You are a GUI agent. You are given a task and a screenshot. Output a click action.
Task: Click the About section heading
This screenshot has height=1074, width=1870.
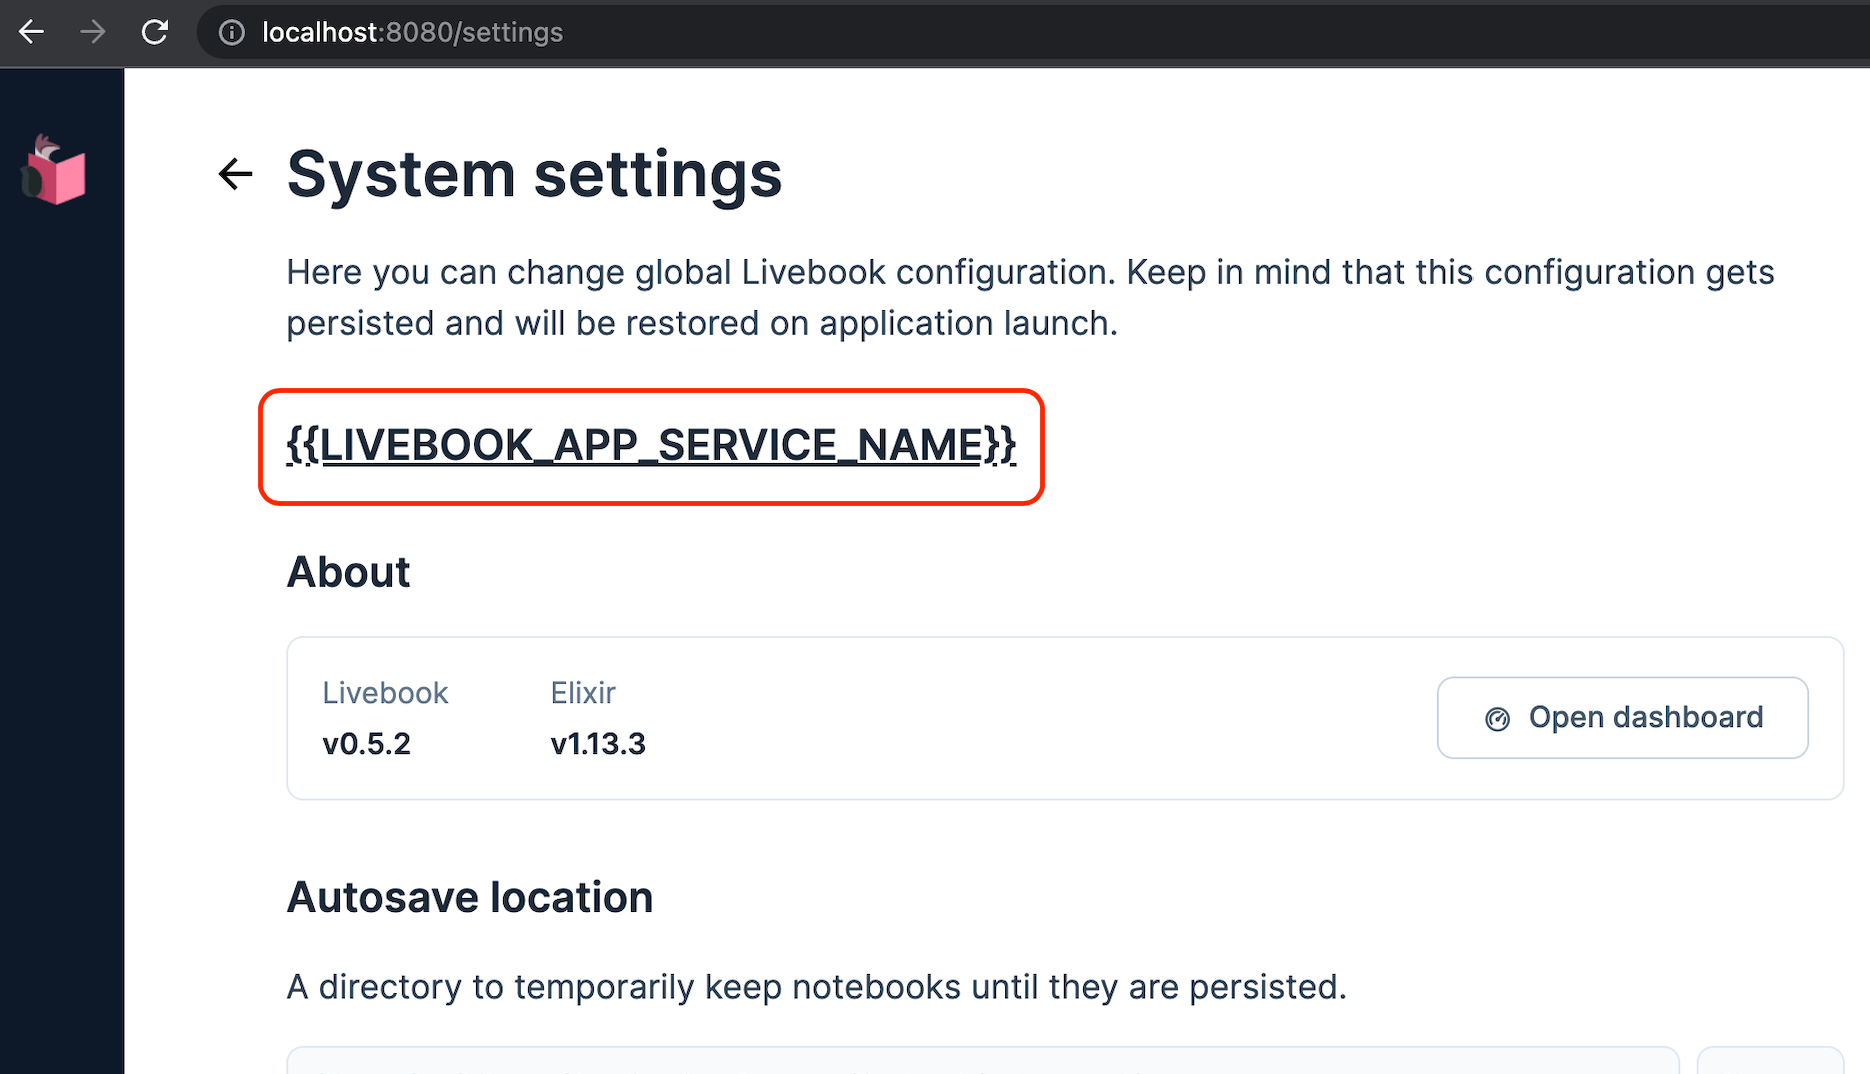click(x=348, y=571)
